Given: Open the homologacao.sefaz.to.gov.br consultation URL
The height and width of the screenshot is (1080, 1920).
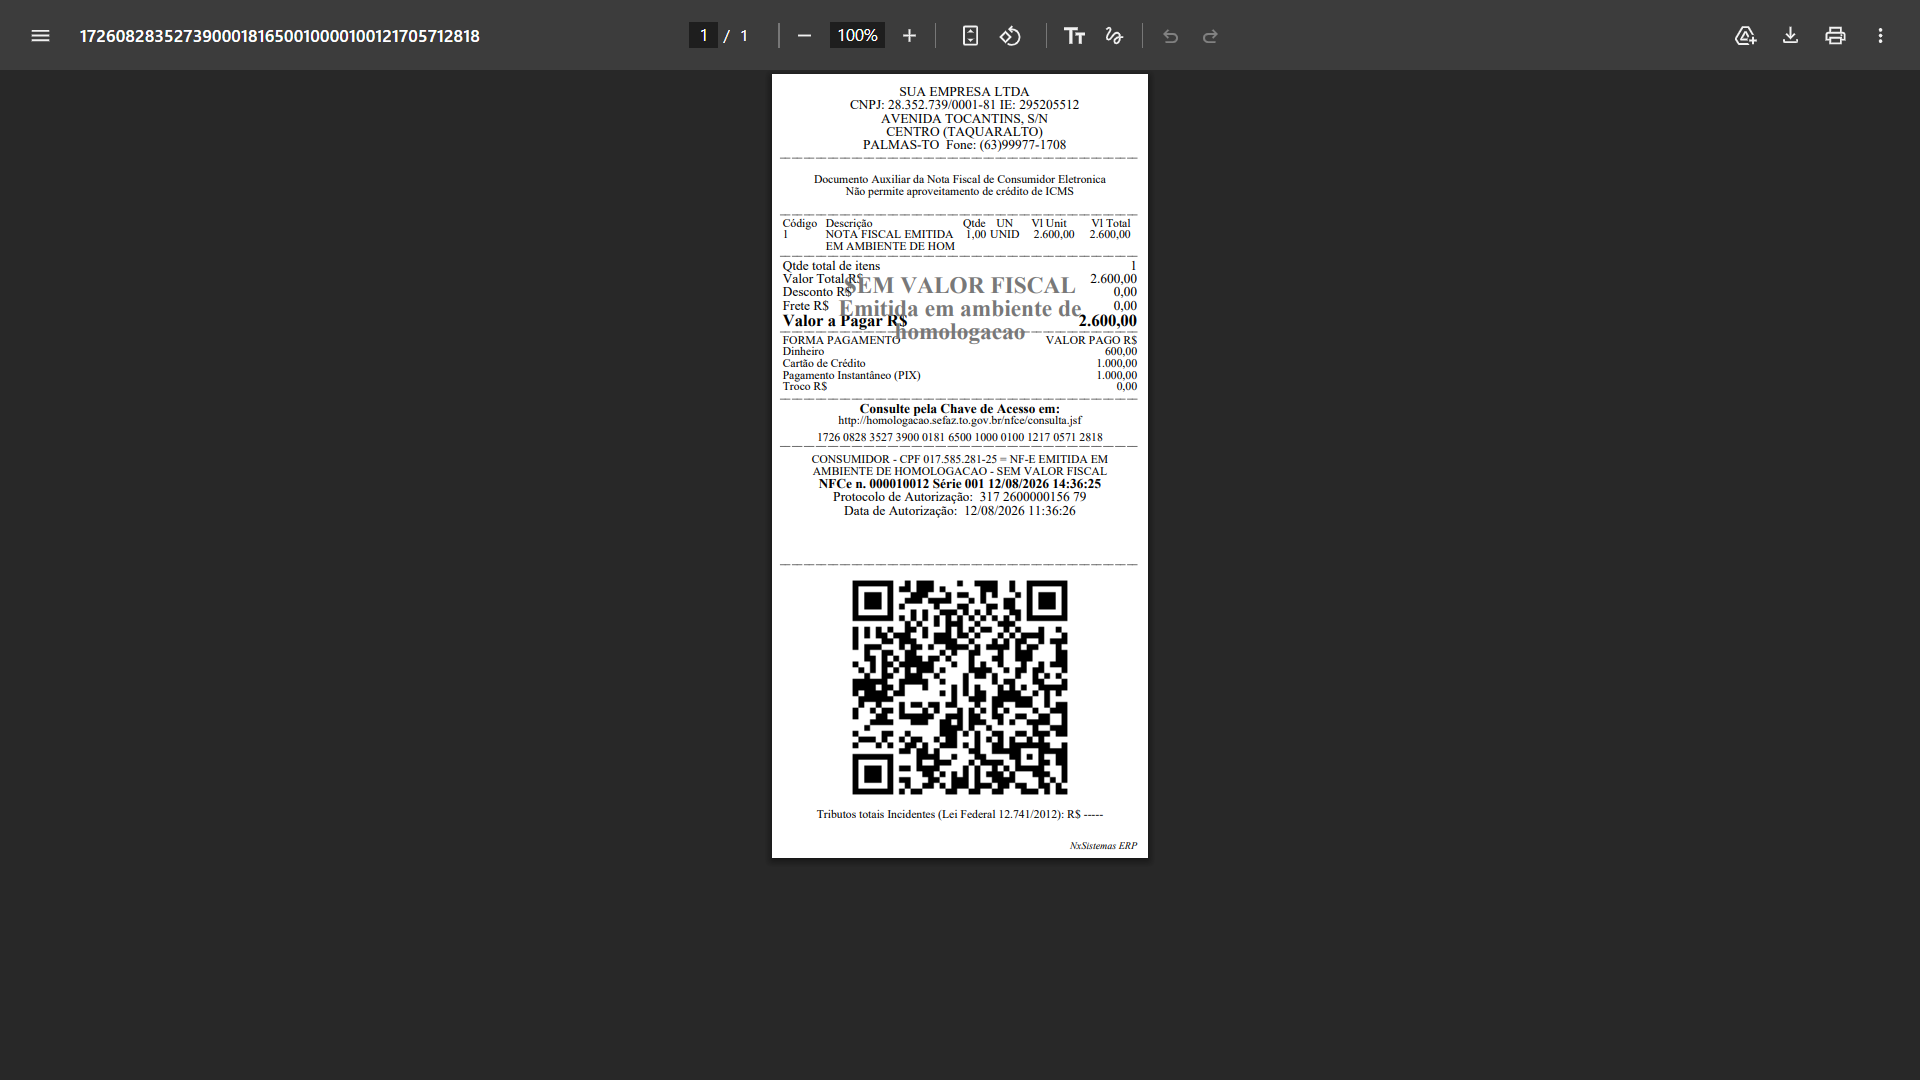Looking at the screenshot, I should pos(960,421).
